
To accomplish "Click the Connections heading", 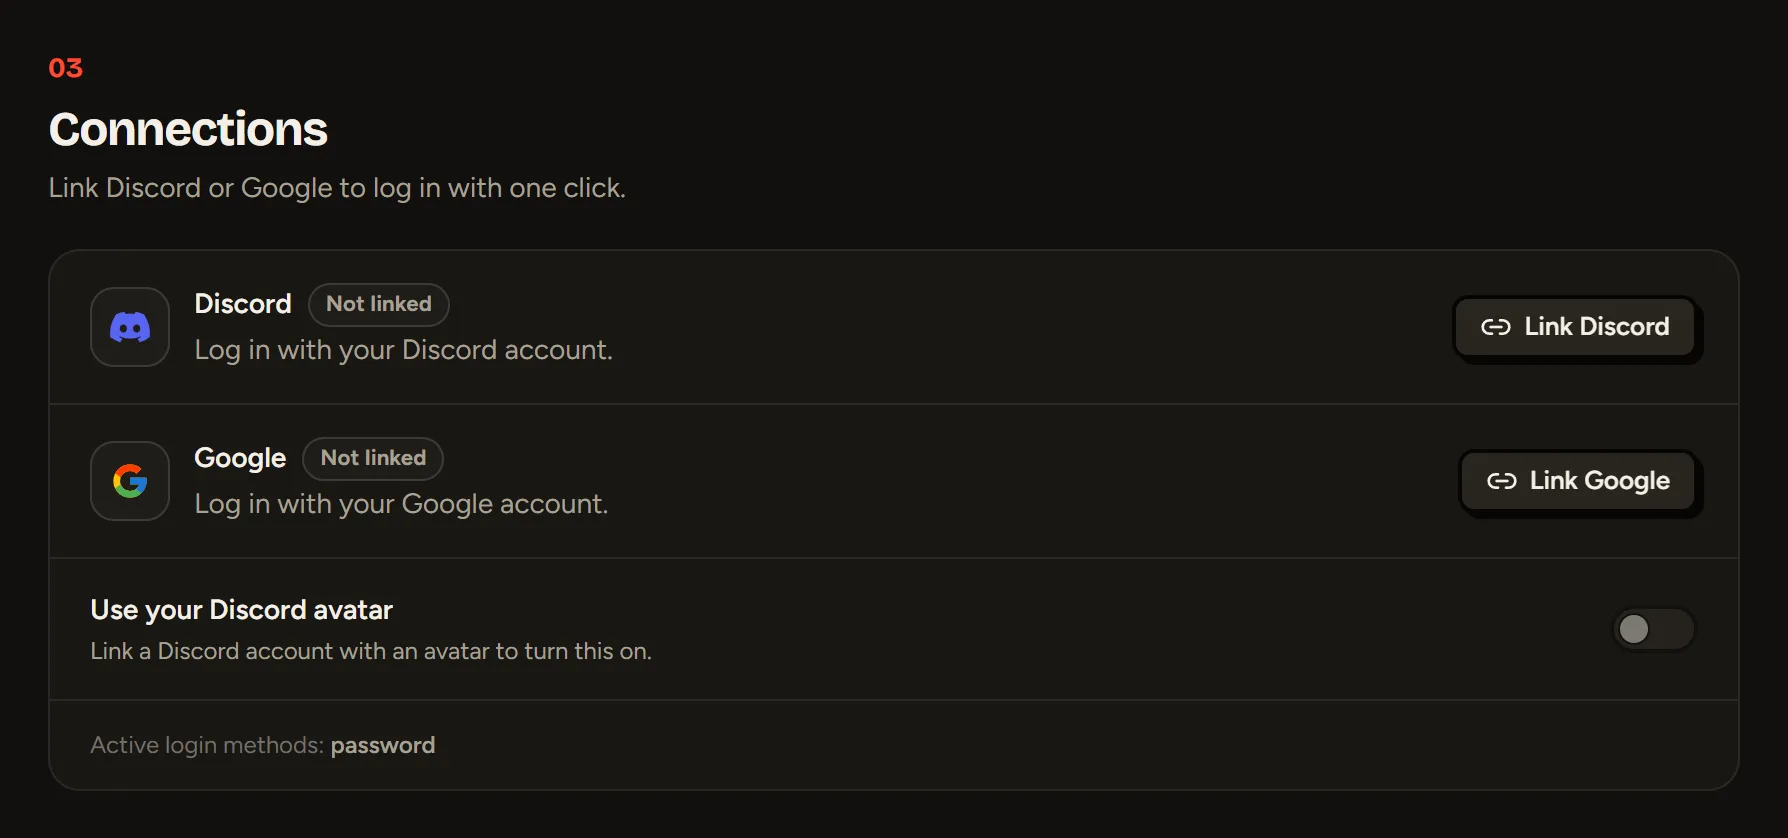I will tap(188, 129).
